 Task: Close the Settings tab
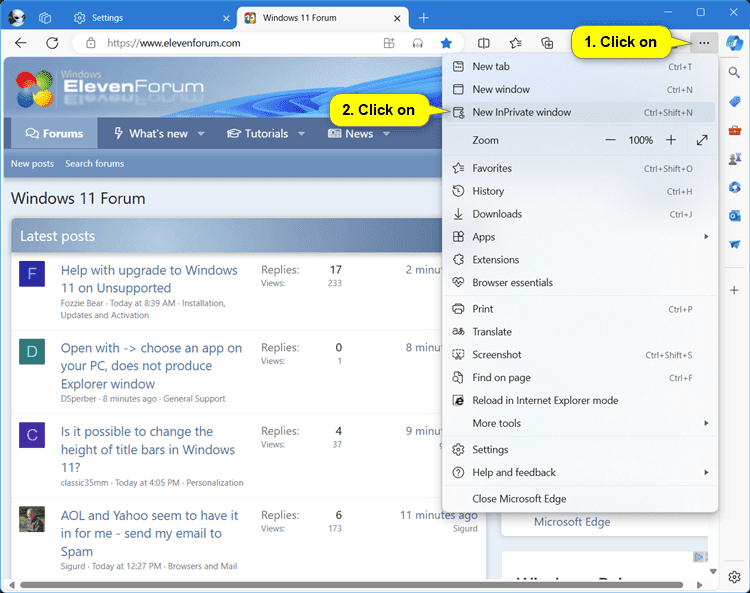point(226,18)
